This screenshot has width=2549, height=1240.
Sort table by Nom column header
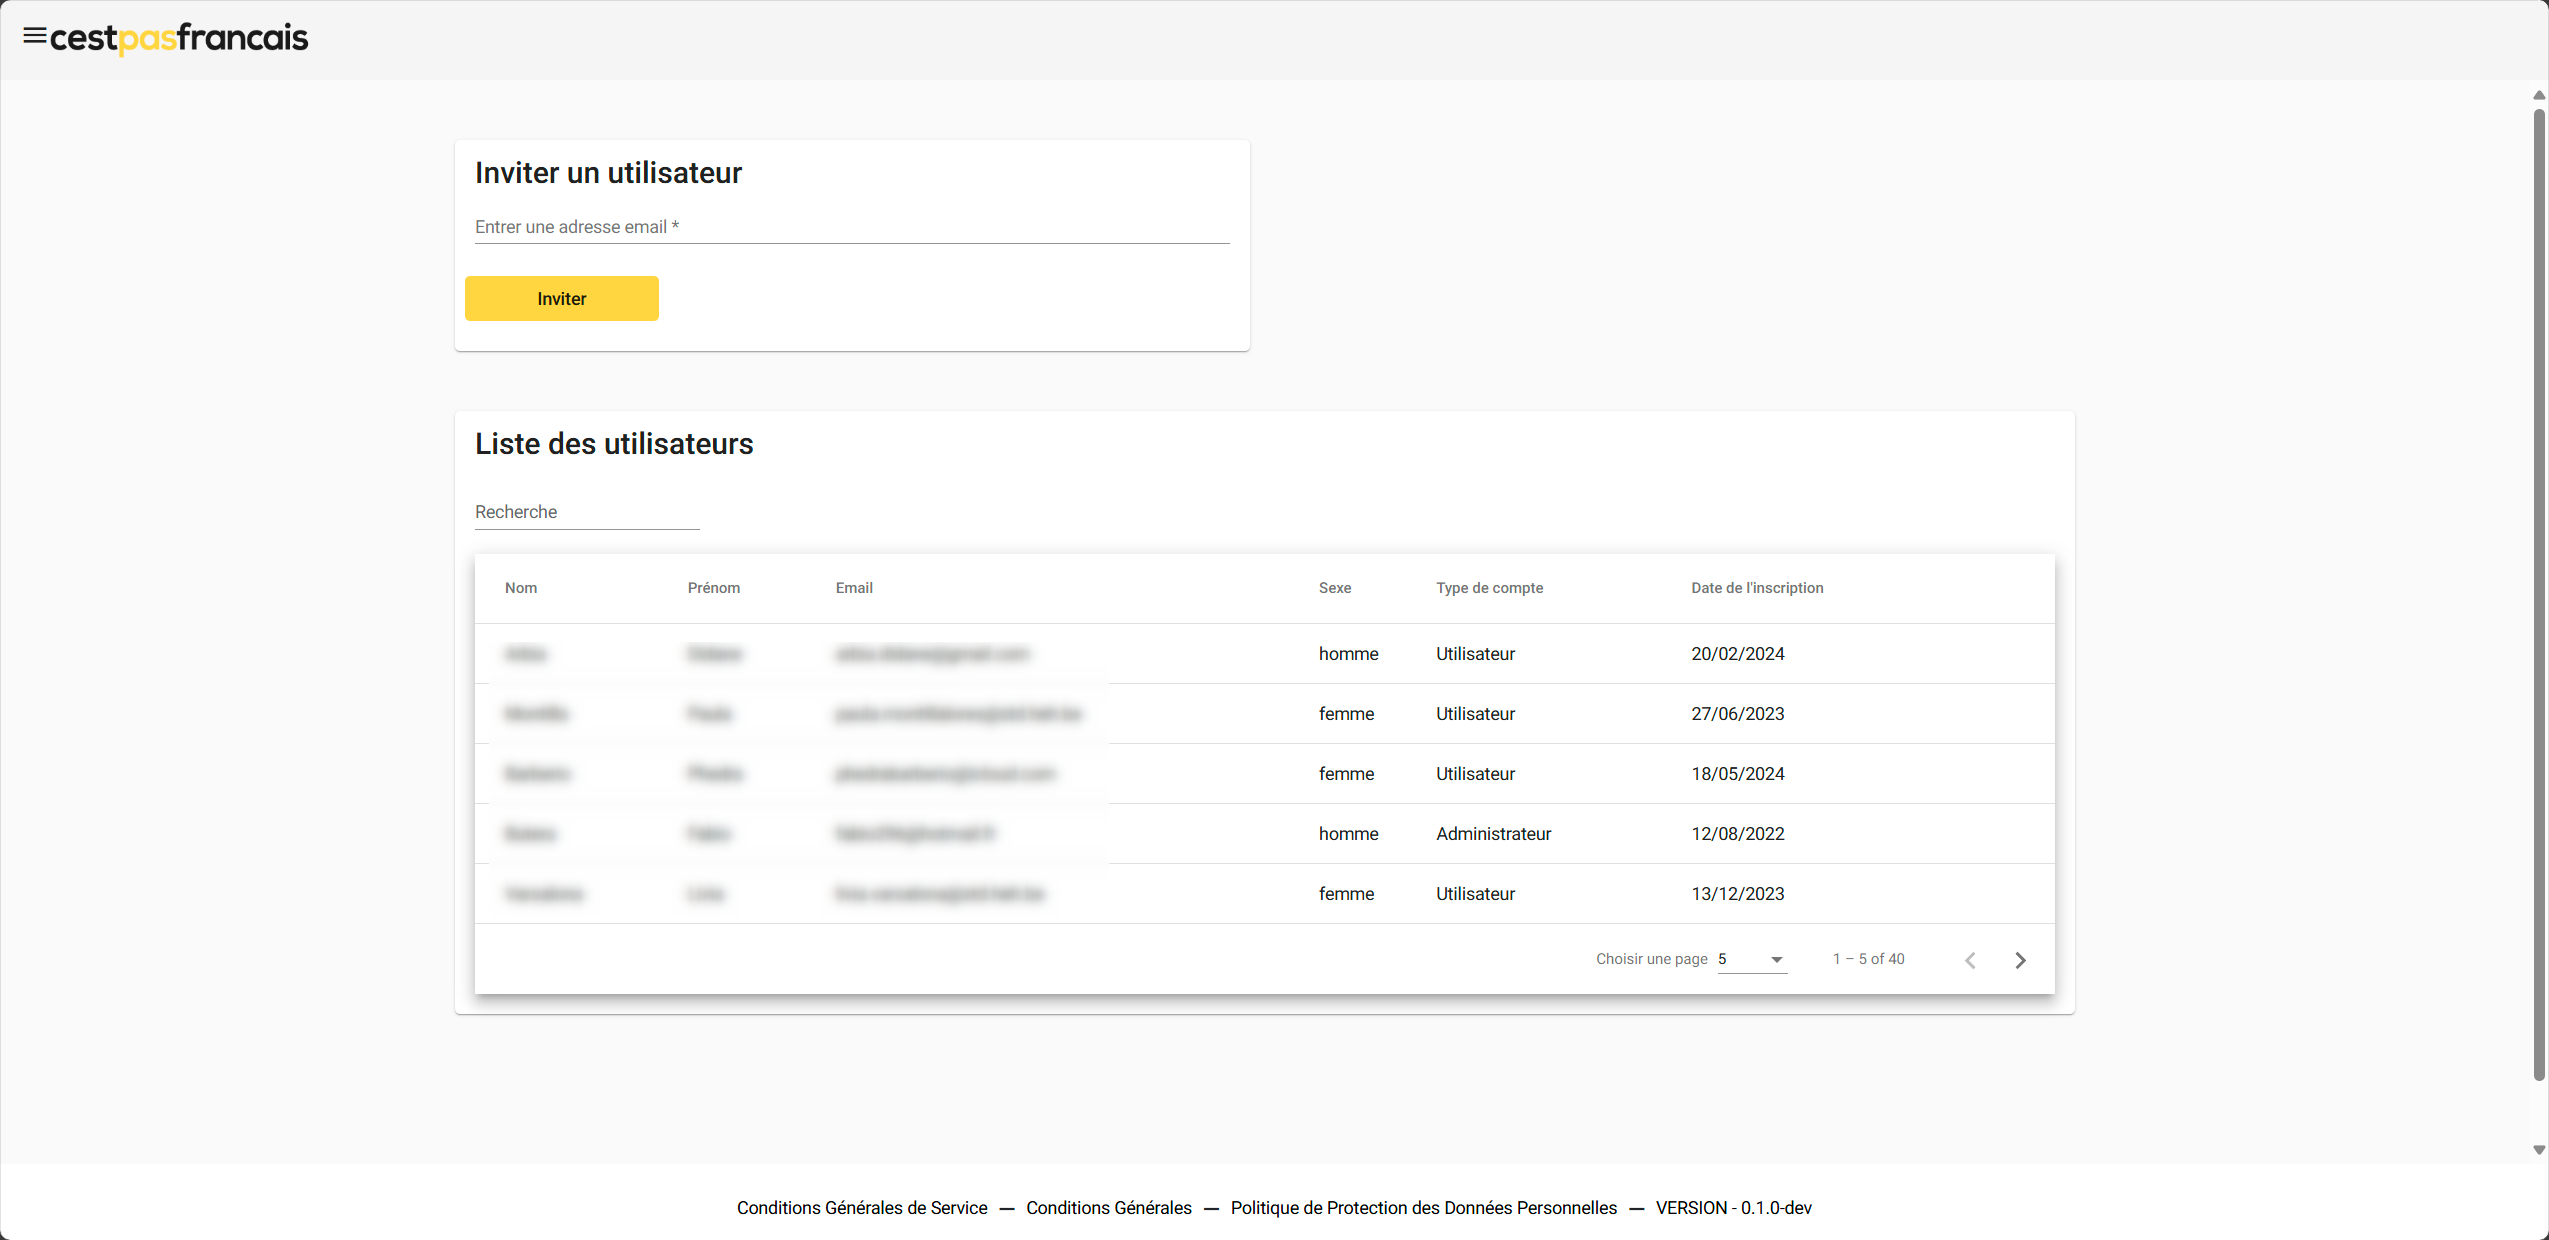521,588
